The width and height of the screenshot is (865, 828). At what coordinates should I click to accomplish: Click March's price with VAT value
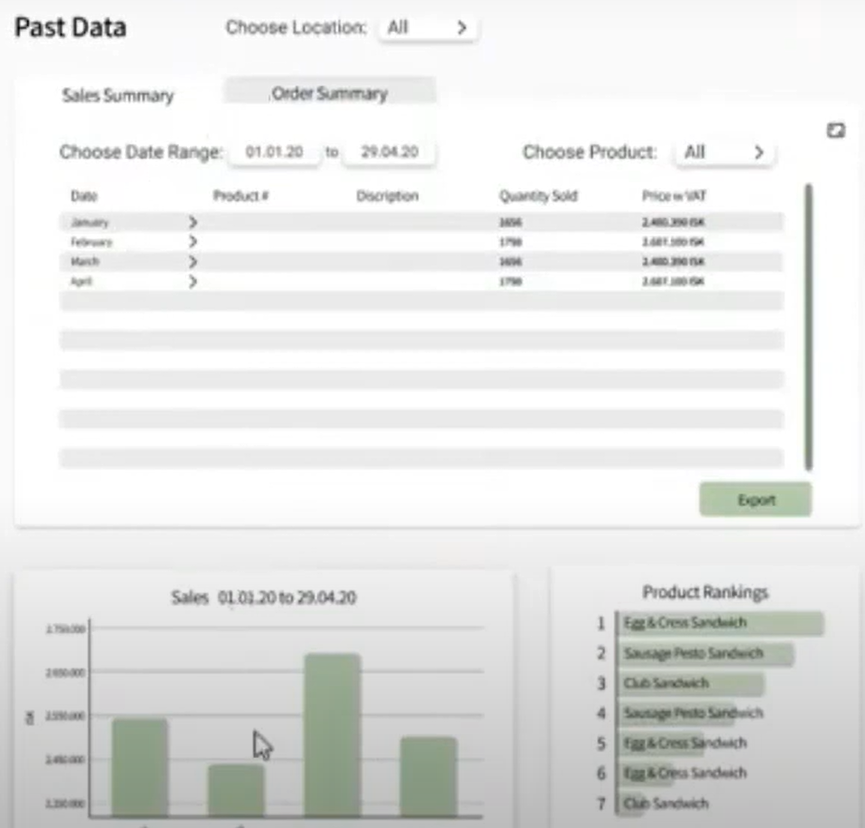[x=673, y=261]
